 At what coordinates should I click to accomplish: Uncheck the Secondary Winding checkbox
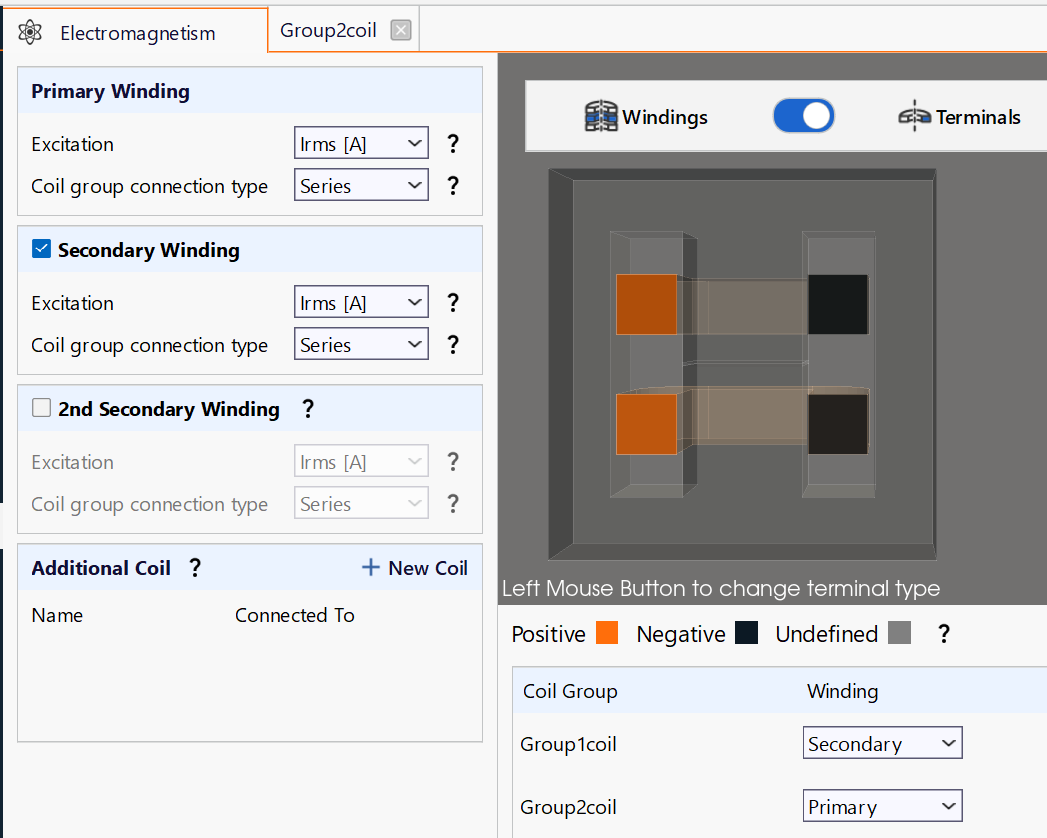click(41, 249)
